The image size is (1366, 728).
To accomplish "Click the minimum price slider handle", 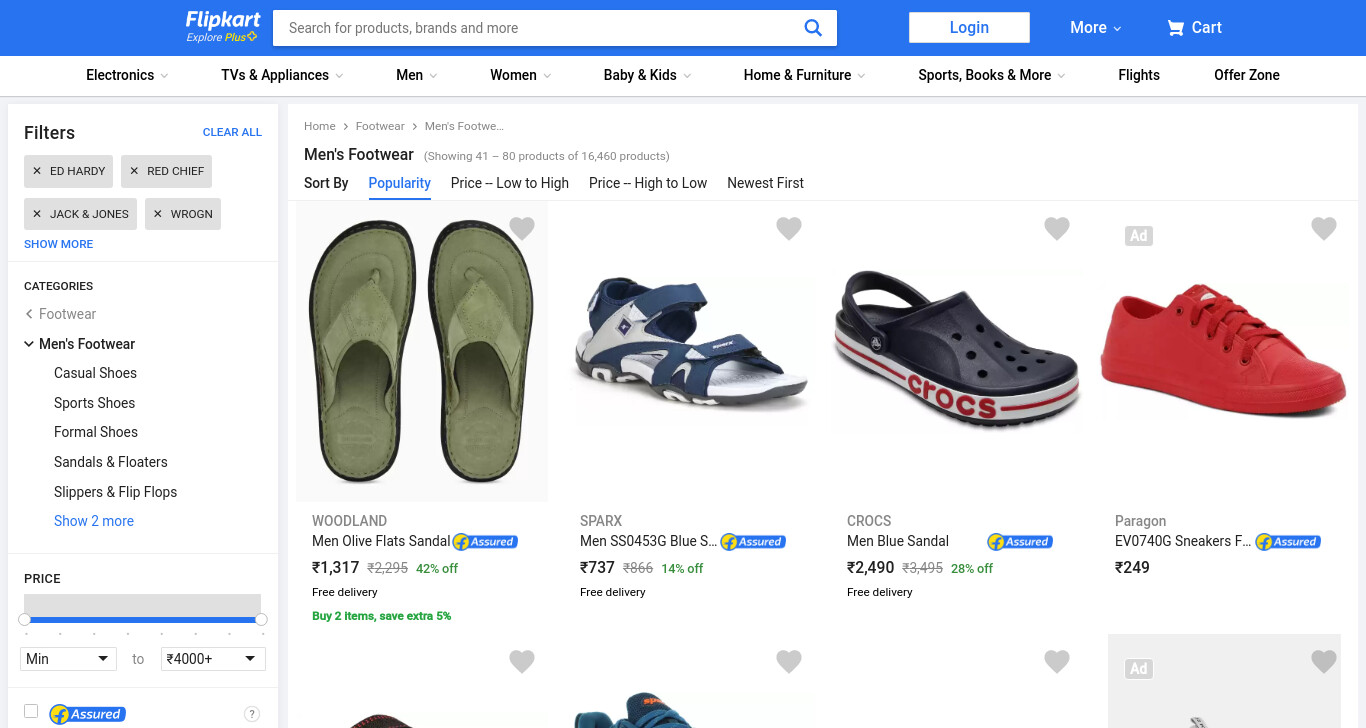I will 25,620.
